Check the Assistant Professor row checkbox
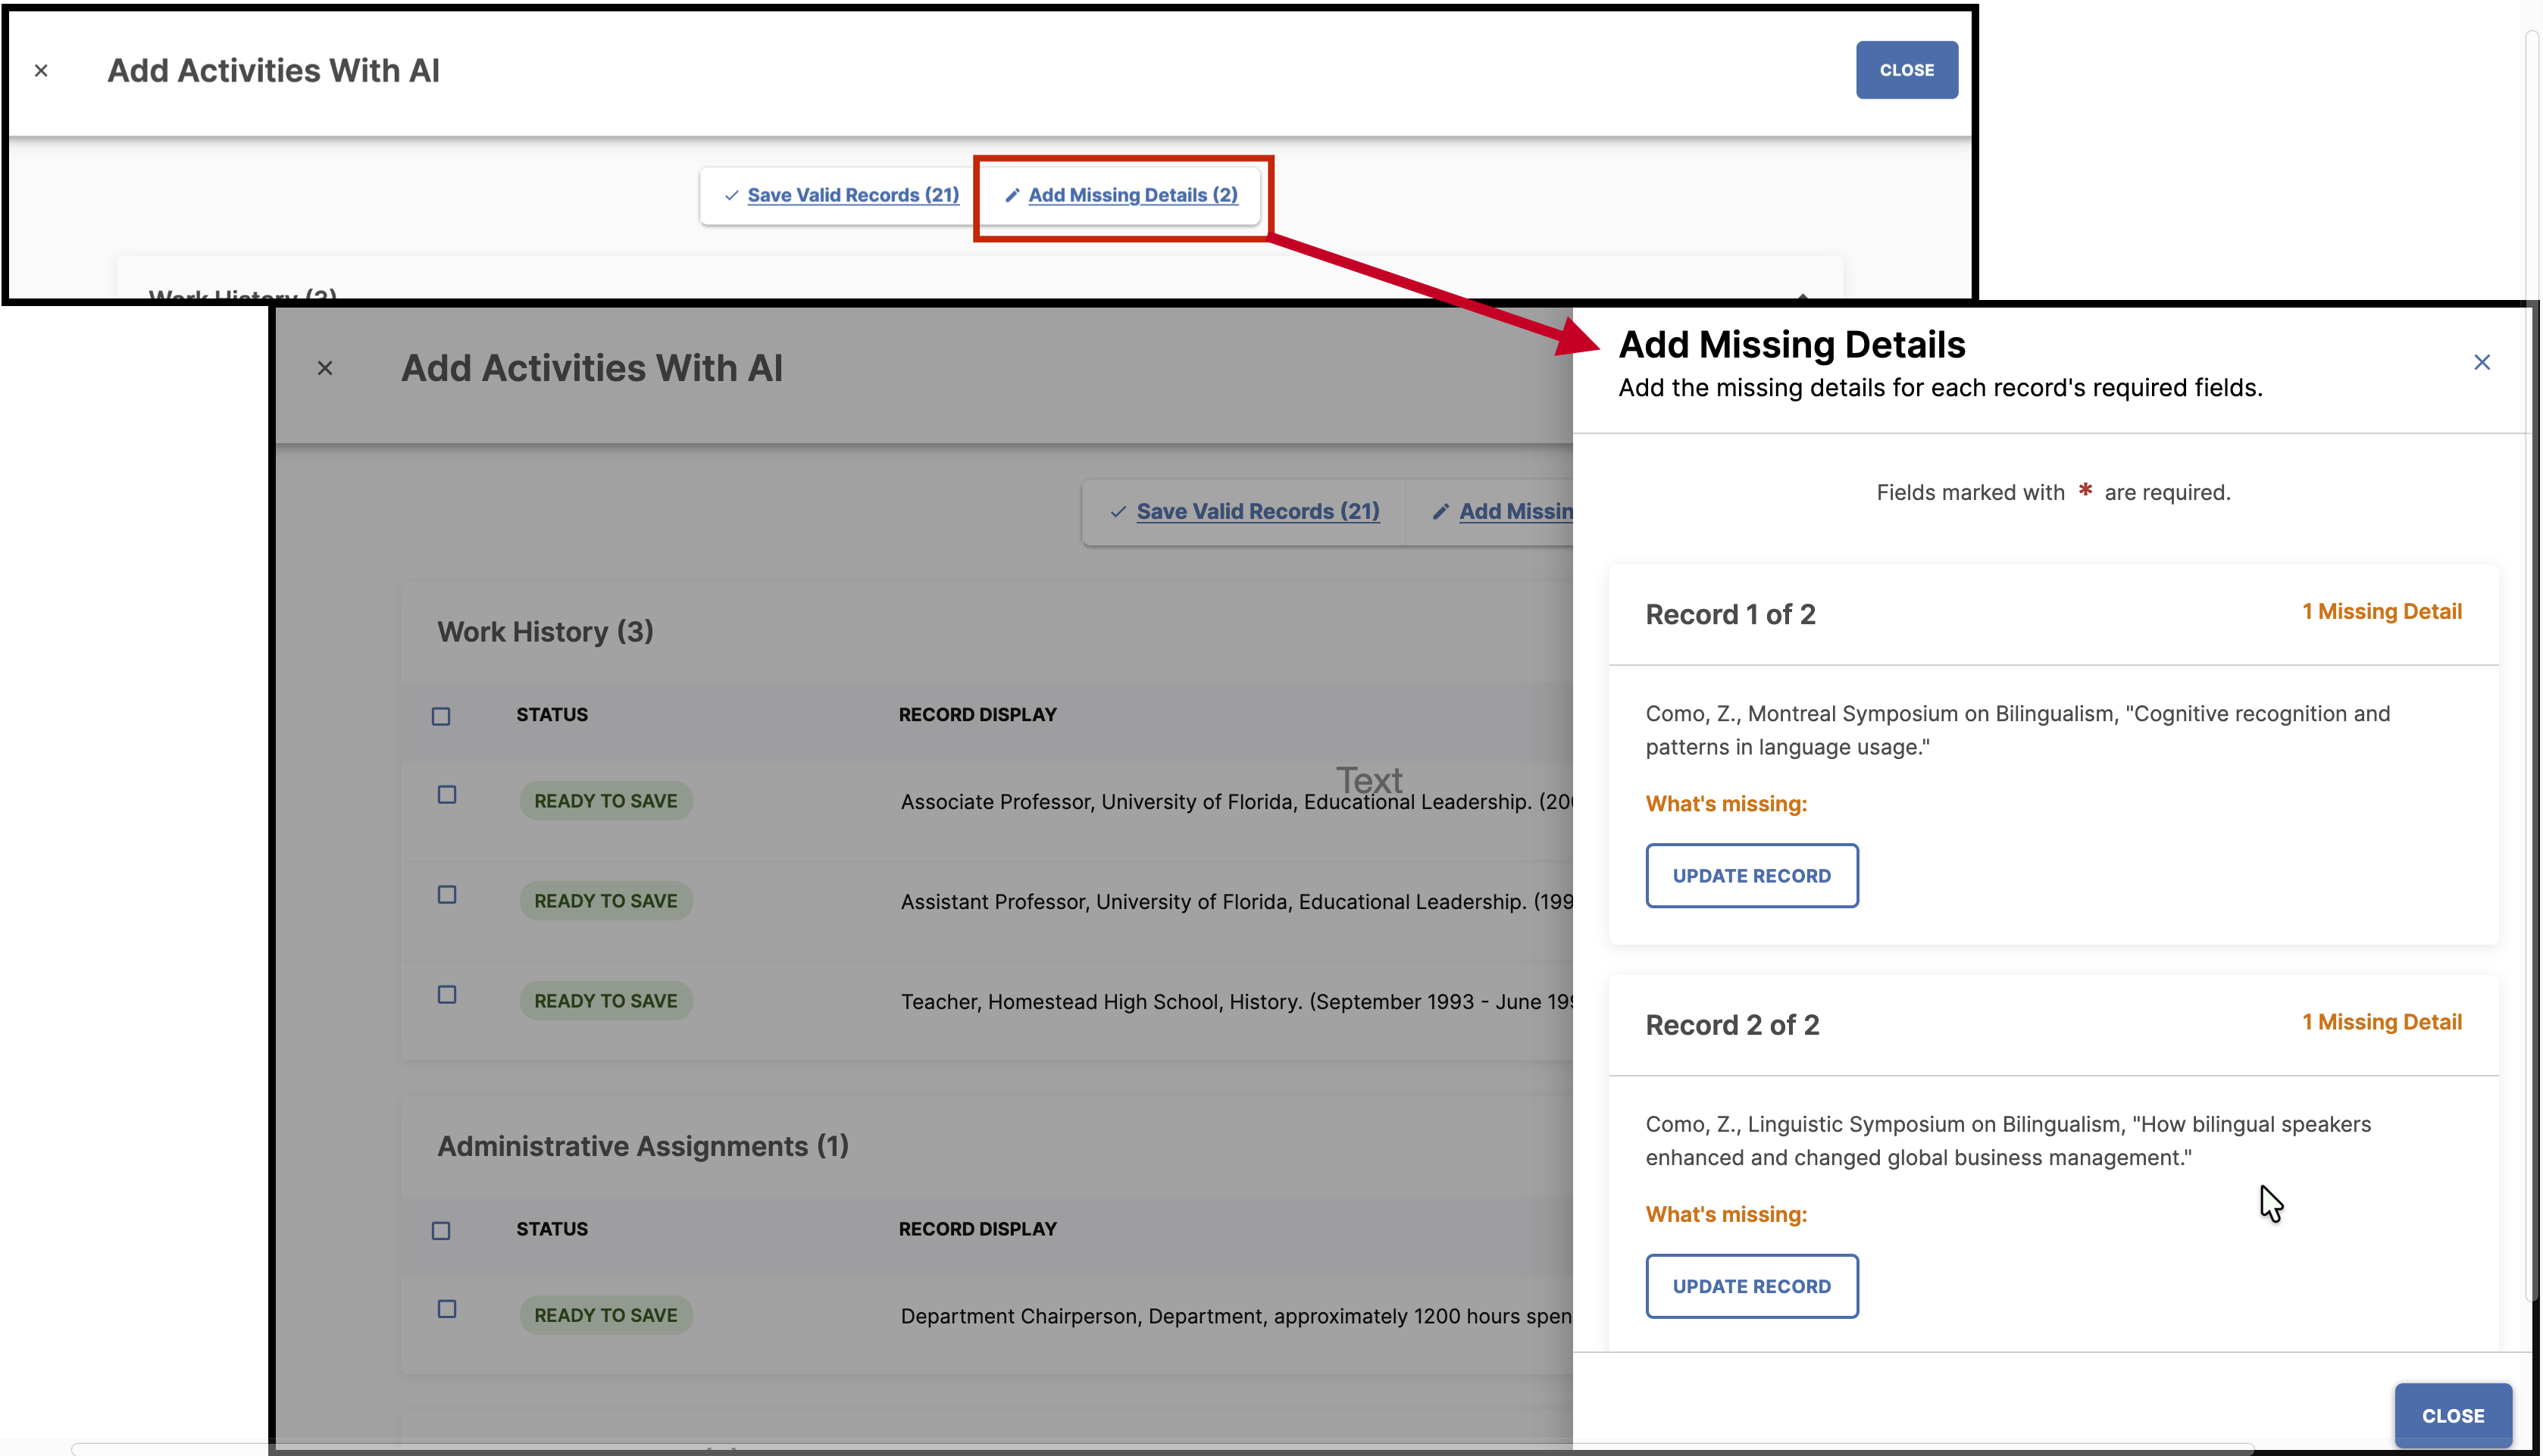The width and height of the screenshot is (2543, 1456). pos(447,895)
